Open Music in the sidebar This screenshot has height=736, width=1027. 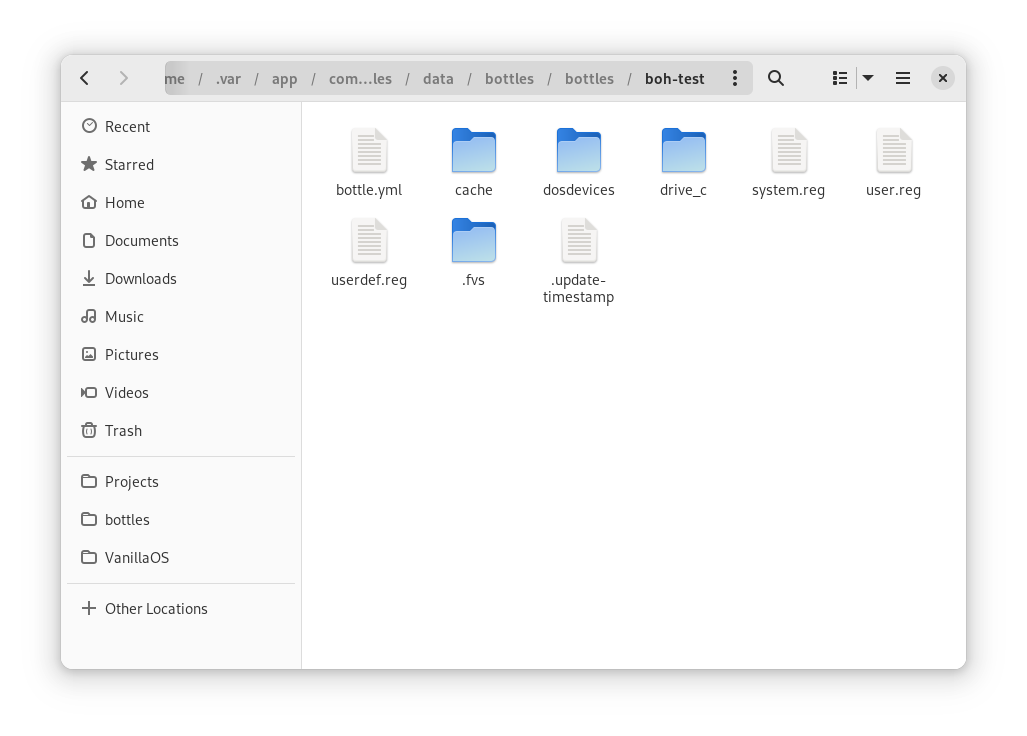tap(181, 316)
